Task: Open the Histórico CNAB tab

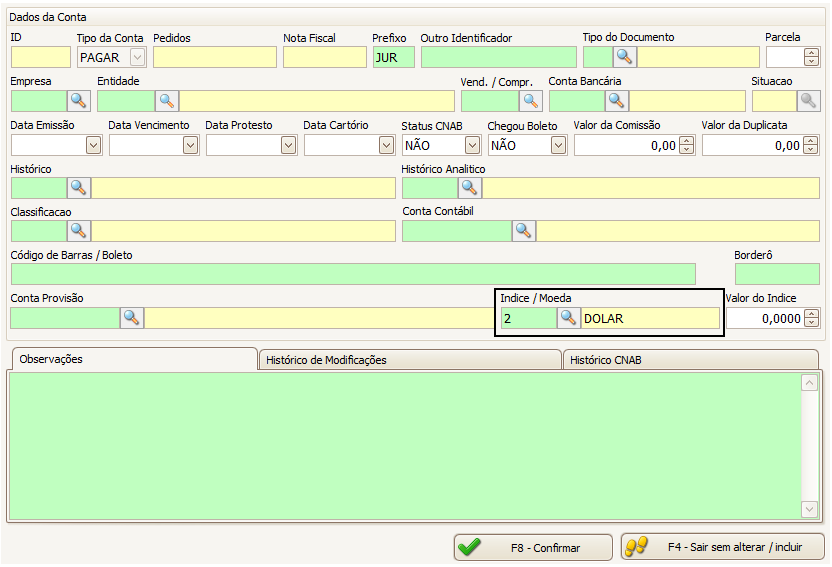Action: 690,360
